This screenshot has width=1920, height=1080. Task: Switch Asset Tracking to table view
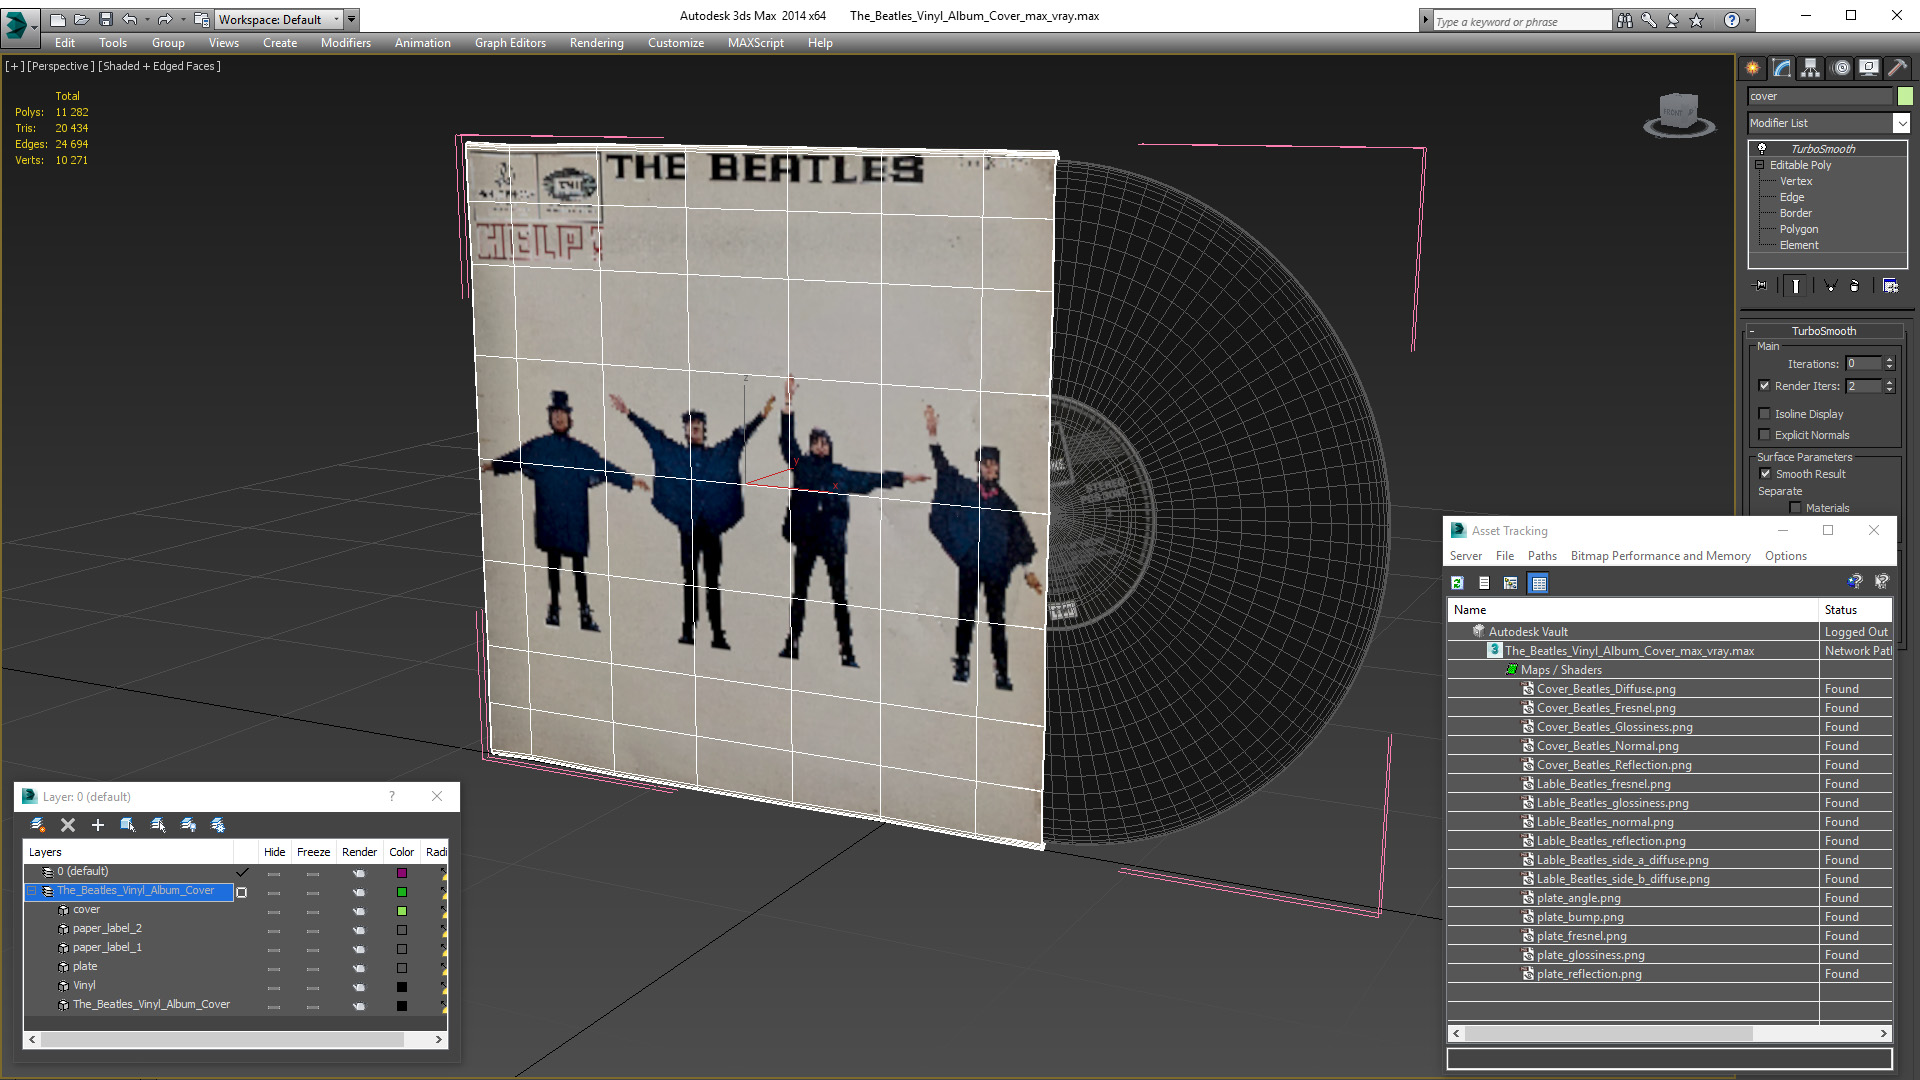(1539, 583)
